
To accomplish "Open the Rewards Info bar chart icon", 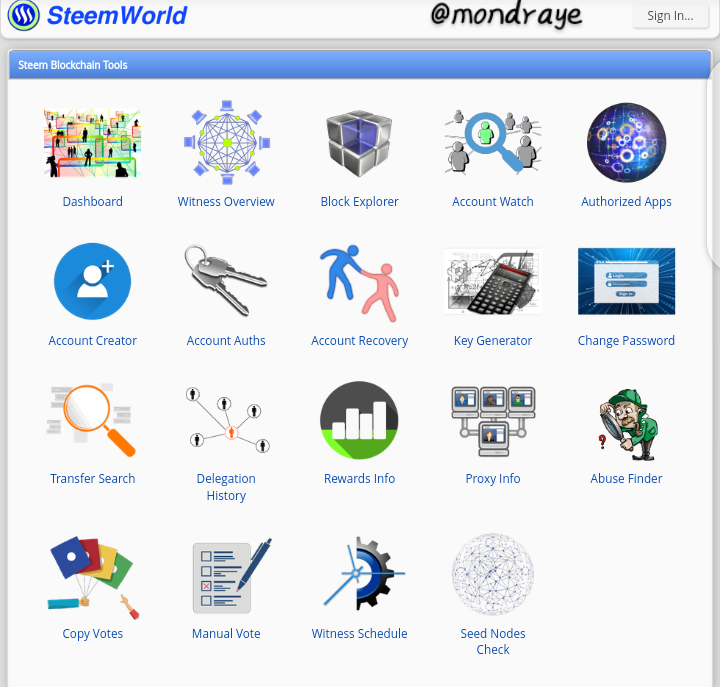I will 360,420.
